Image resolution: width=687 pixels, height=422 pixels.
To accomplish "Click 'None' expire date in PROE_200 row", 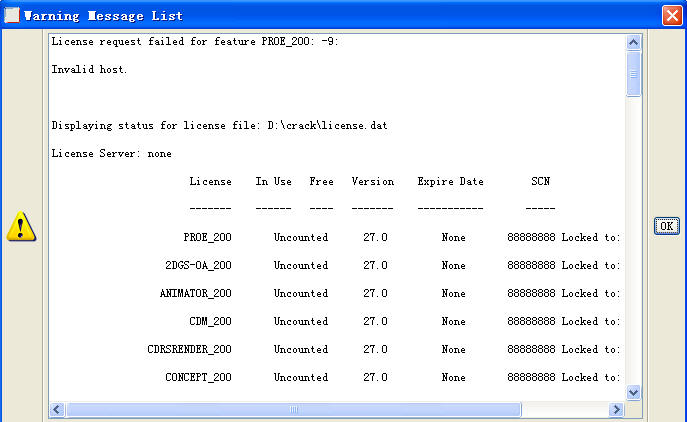I will [453, 238].
